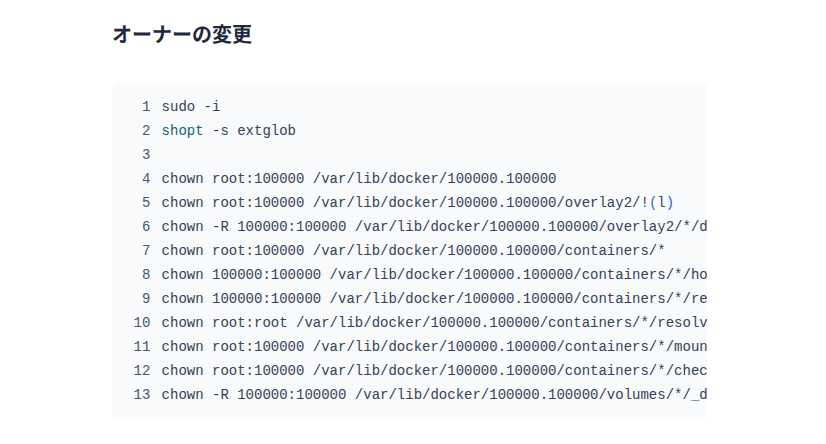Click "100000:100000" owner on line 8
Screen dimensions: 826x444
pyautogui.click(x=266, y=274)
